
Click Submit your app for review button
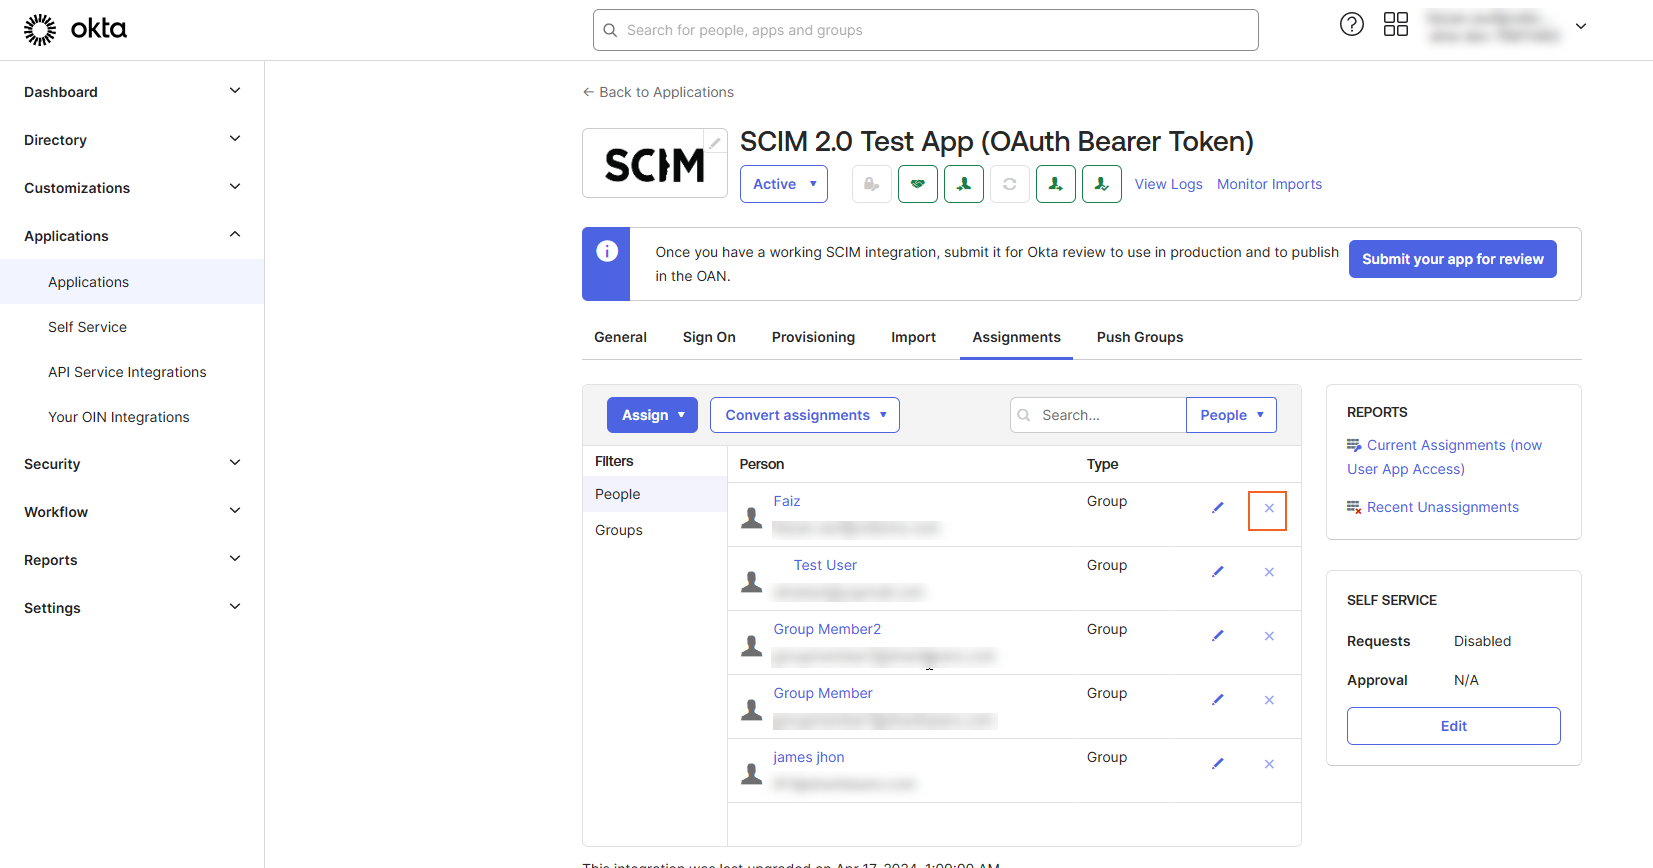(1452, 259)
